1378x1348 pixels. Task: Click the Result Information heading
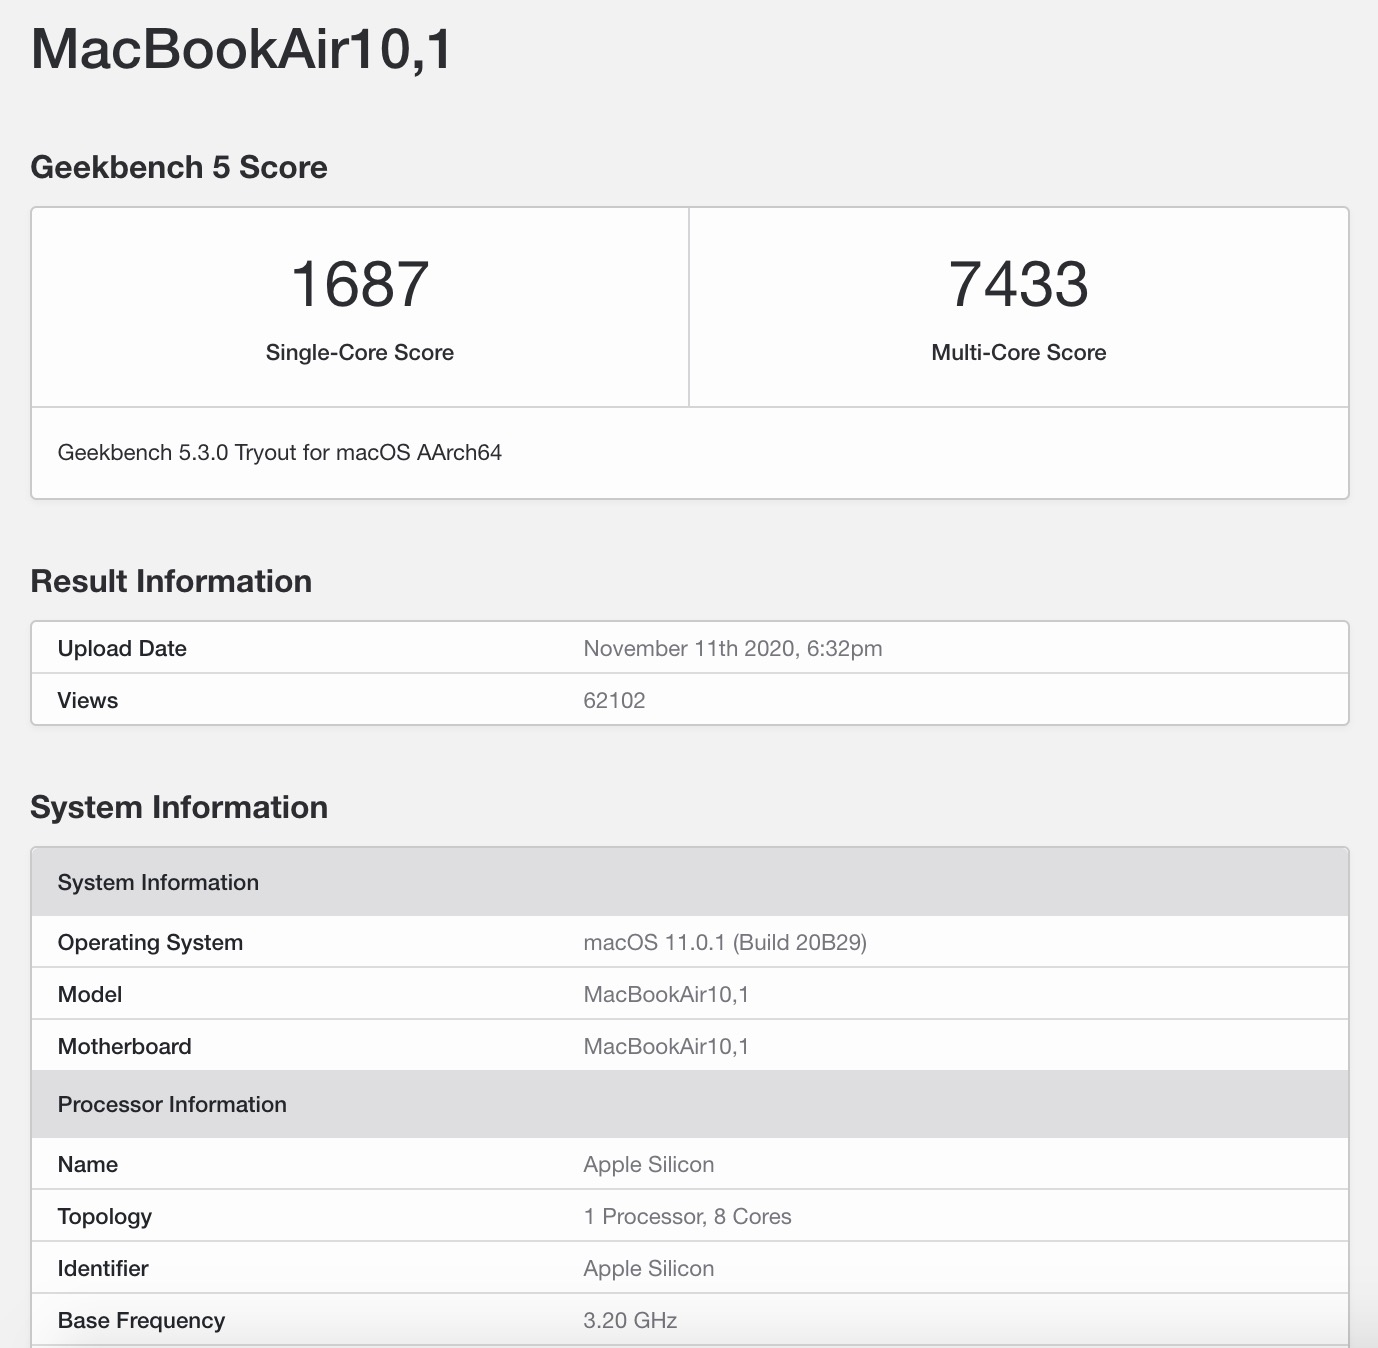171,581
